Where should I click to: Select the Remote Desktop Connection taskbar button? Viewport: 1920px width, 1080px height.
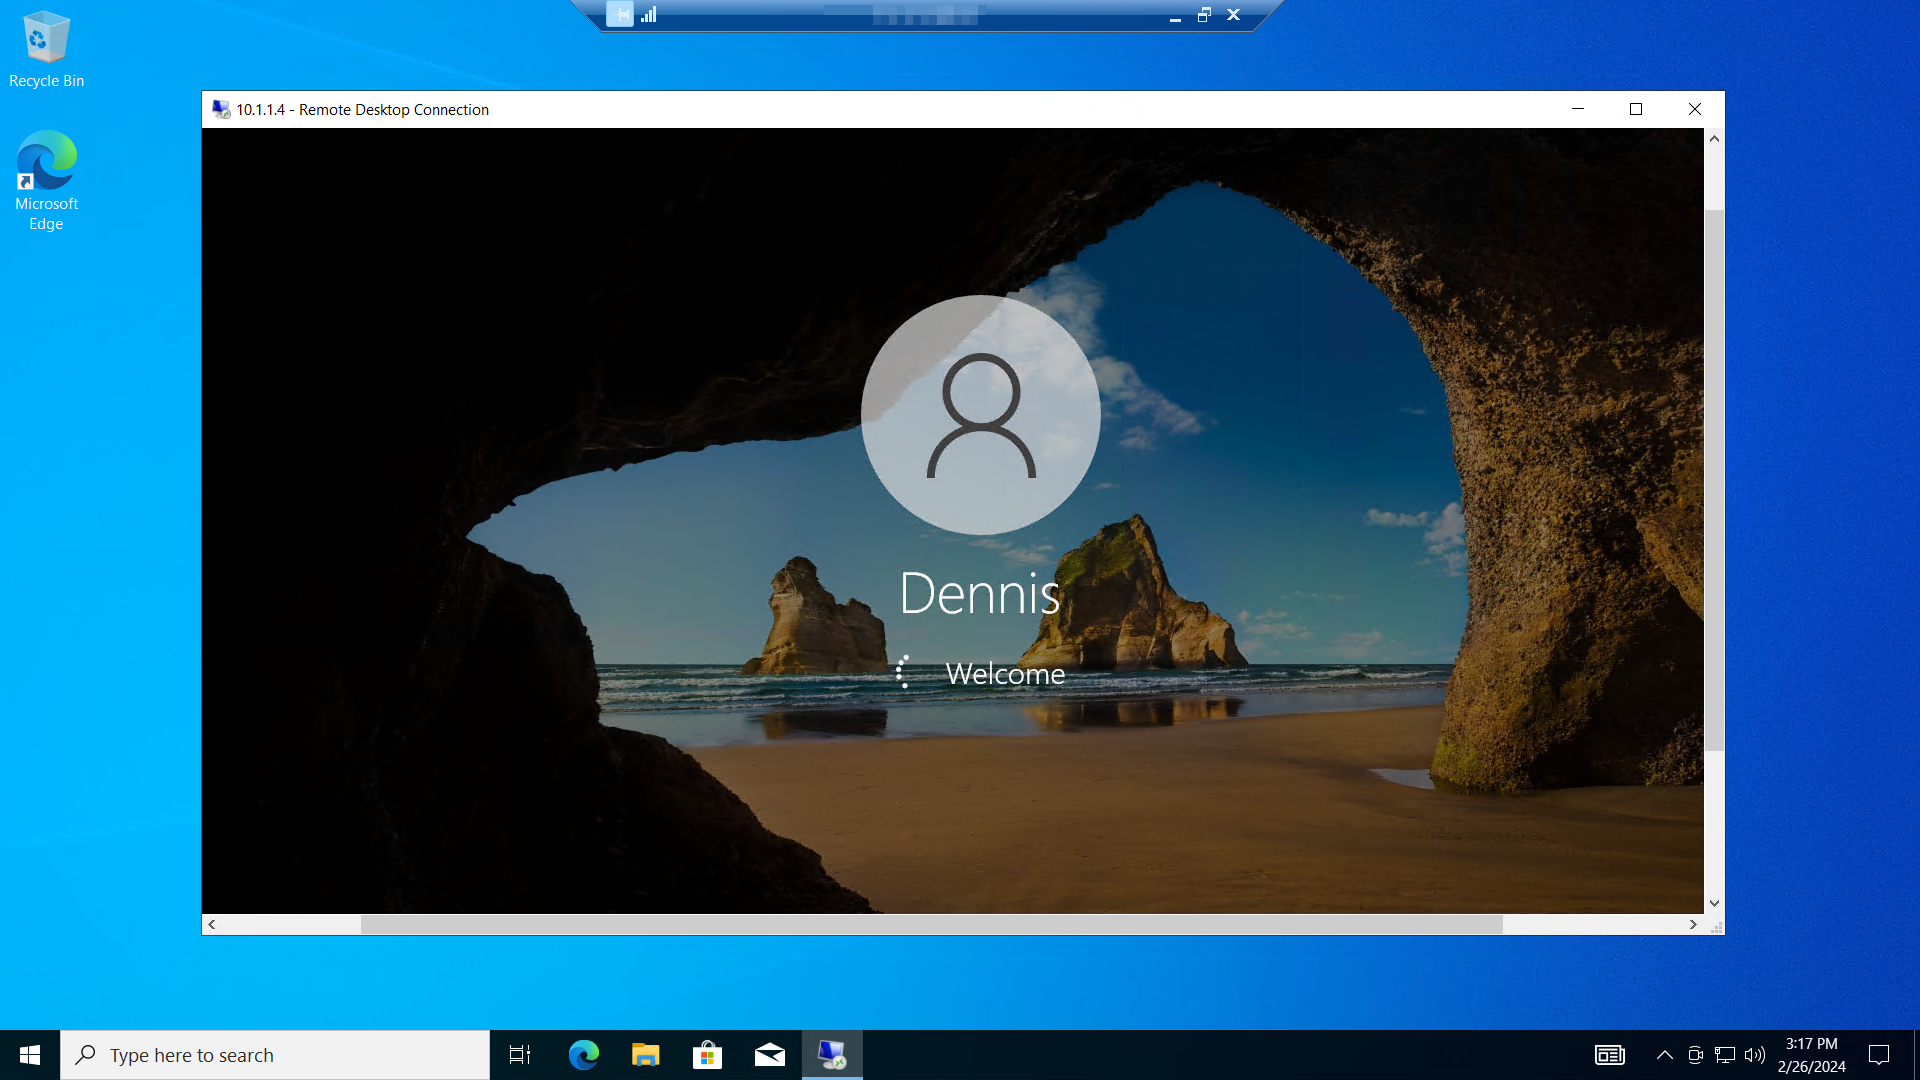point(831,1055)
